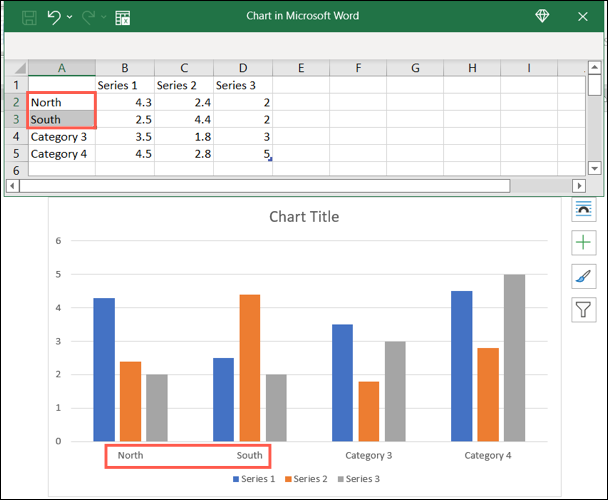Select the blue Category 3 Series 1 bar
This screenshot has height=500, width=608.
coord(342,383)
